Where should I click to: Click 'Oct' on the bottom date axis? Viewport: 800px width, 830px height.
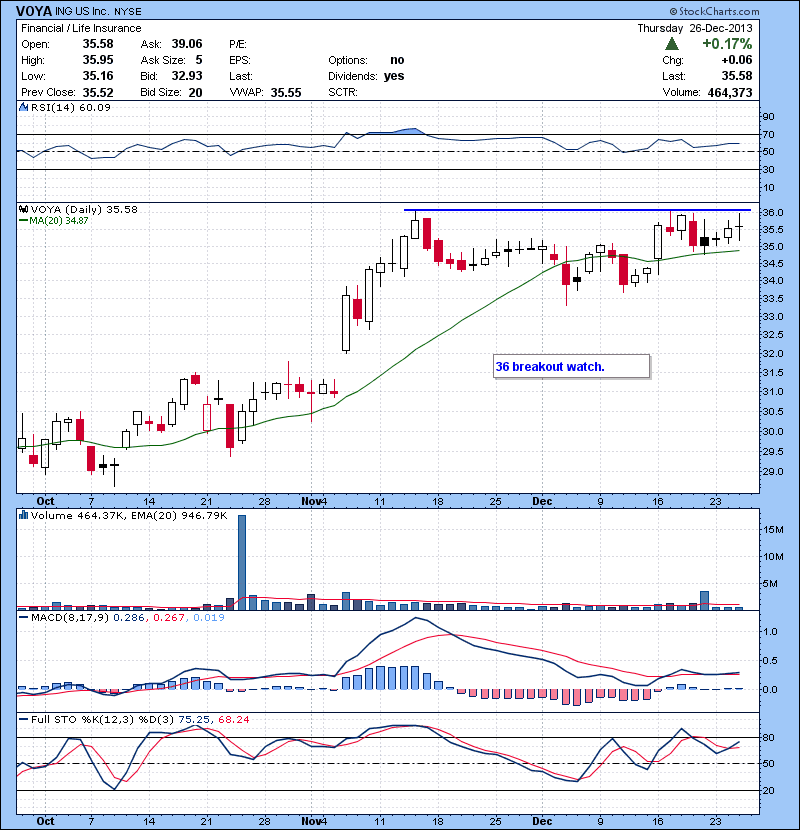tap(46, 820)
